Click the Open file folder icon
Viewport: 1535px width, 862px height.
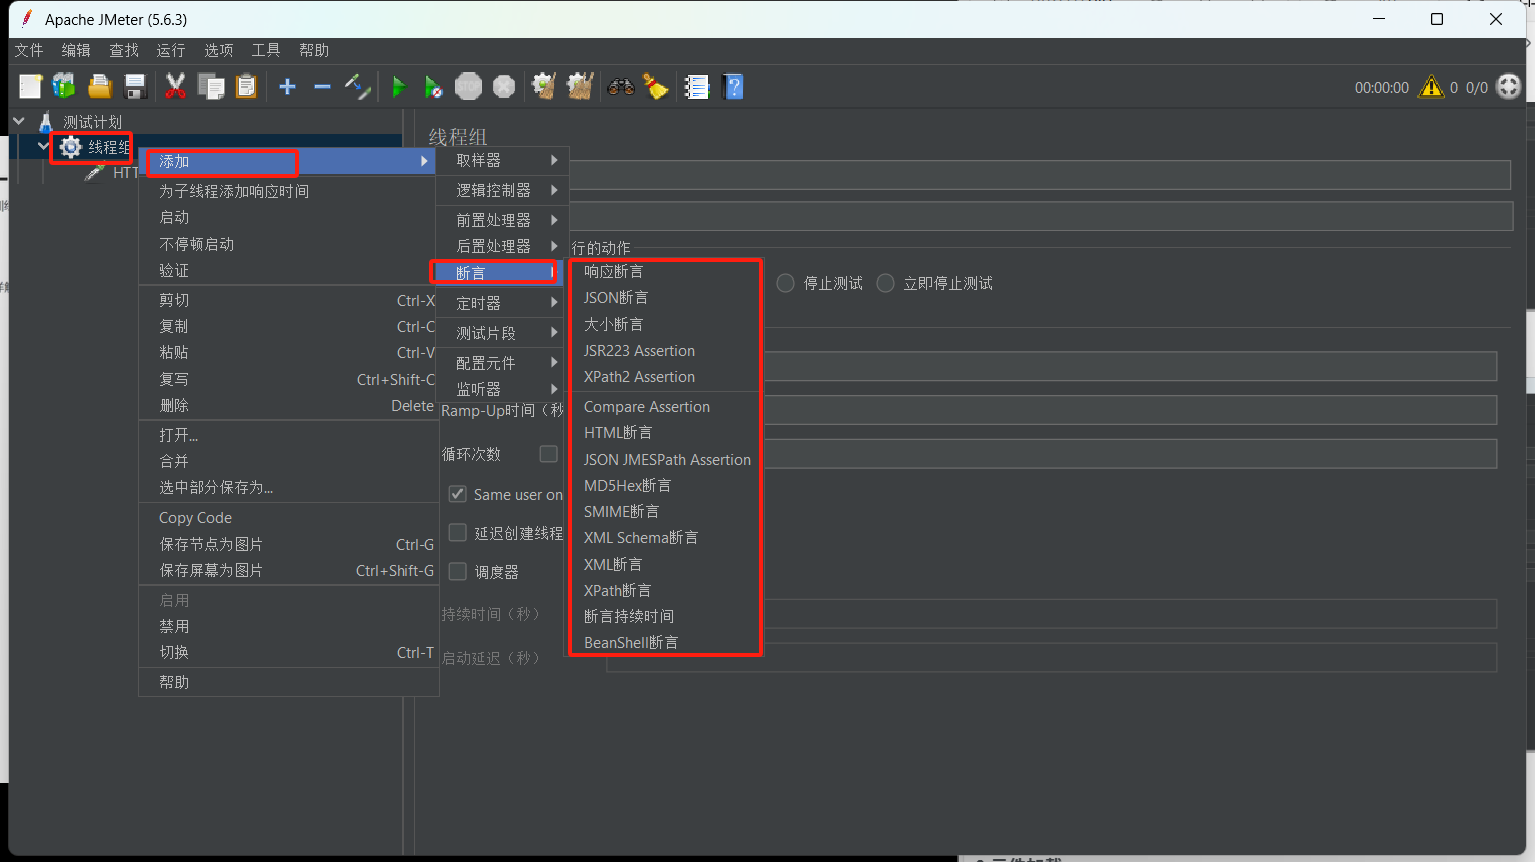click(x=100, y=87)
